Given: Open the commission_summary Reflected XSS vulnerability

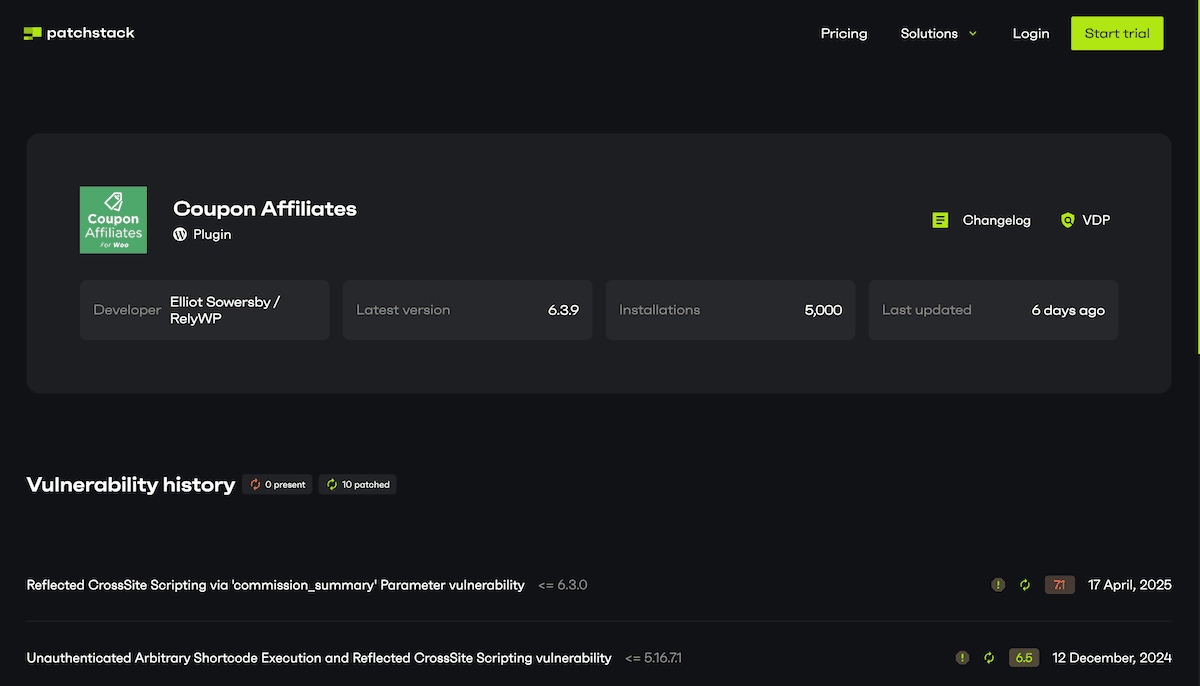Looking at the screenshot, I should [x=275, y=585].
